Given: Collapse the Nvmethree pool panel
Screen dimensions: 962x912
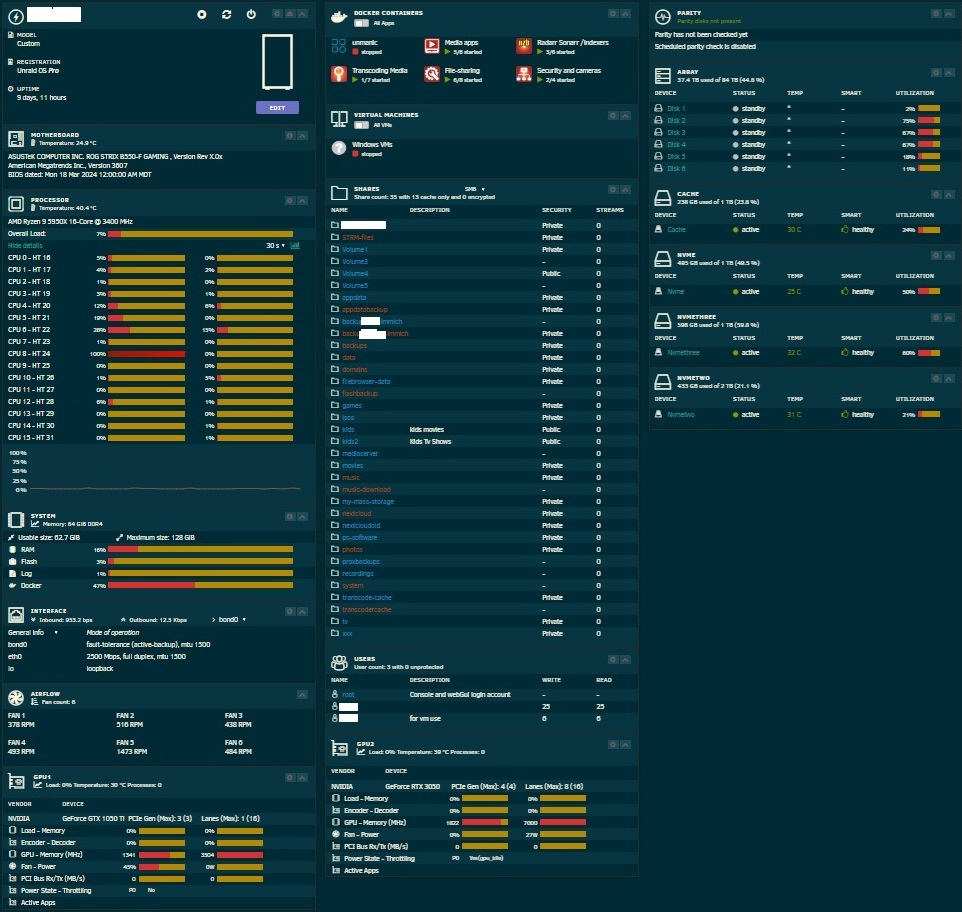Looking at the screenshot, I should point(949,318).
